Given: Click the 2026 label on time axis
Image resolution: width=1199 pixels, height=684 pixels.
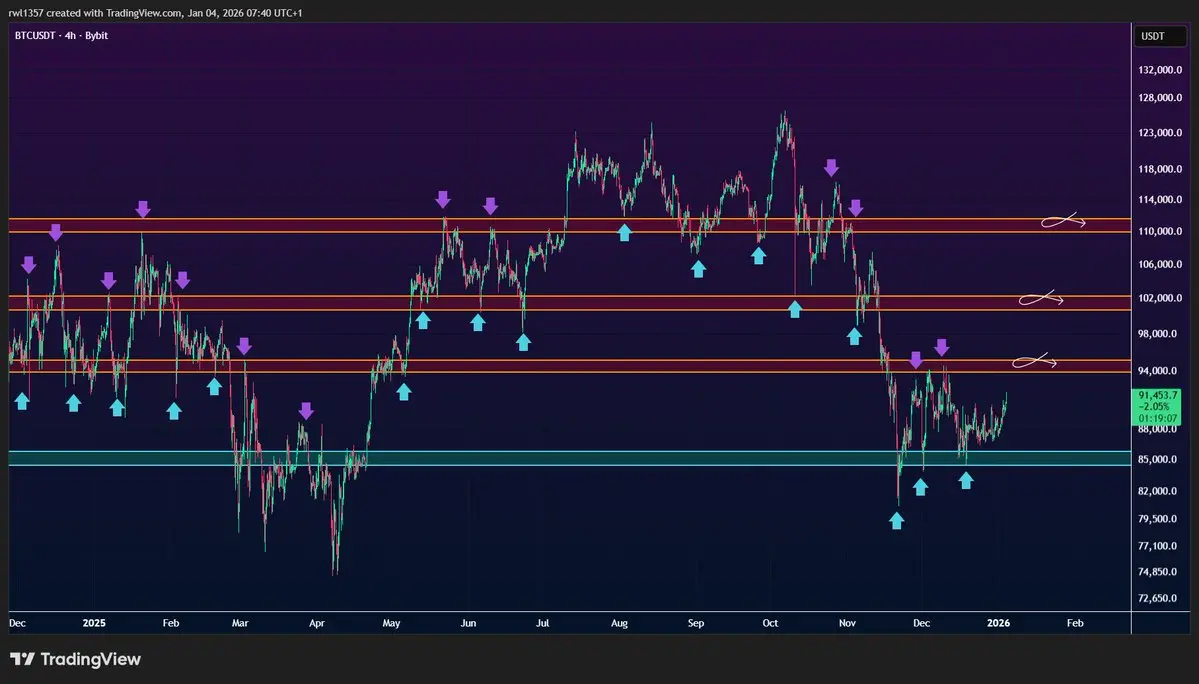Looking at the screenshot, I should (x=999, y=624).
